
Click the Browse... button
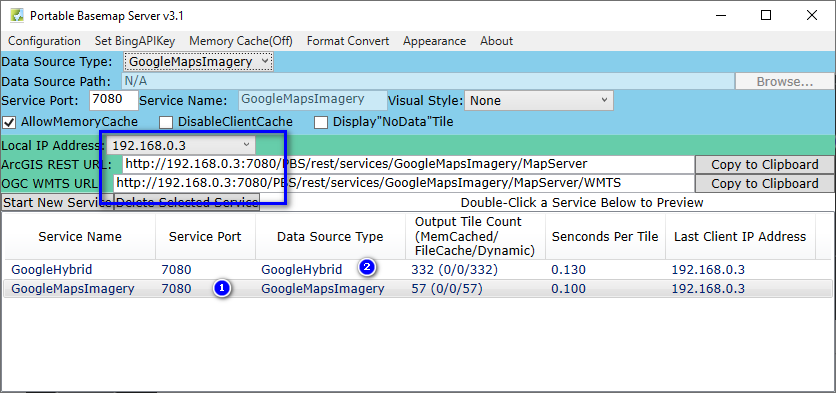pyautogui.click(x=785, y=82)
